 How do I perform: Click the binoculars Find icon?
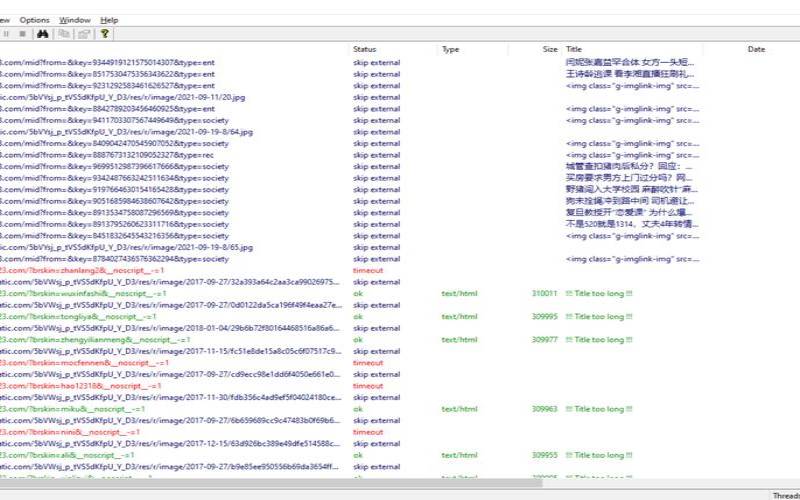[42, 34]
